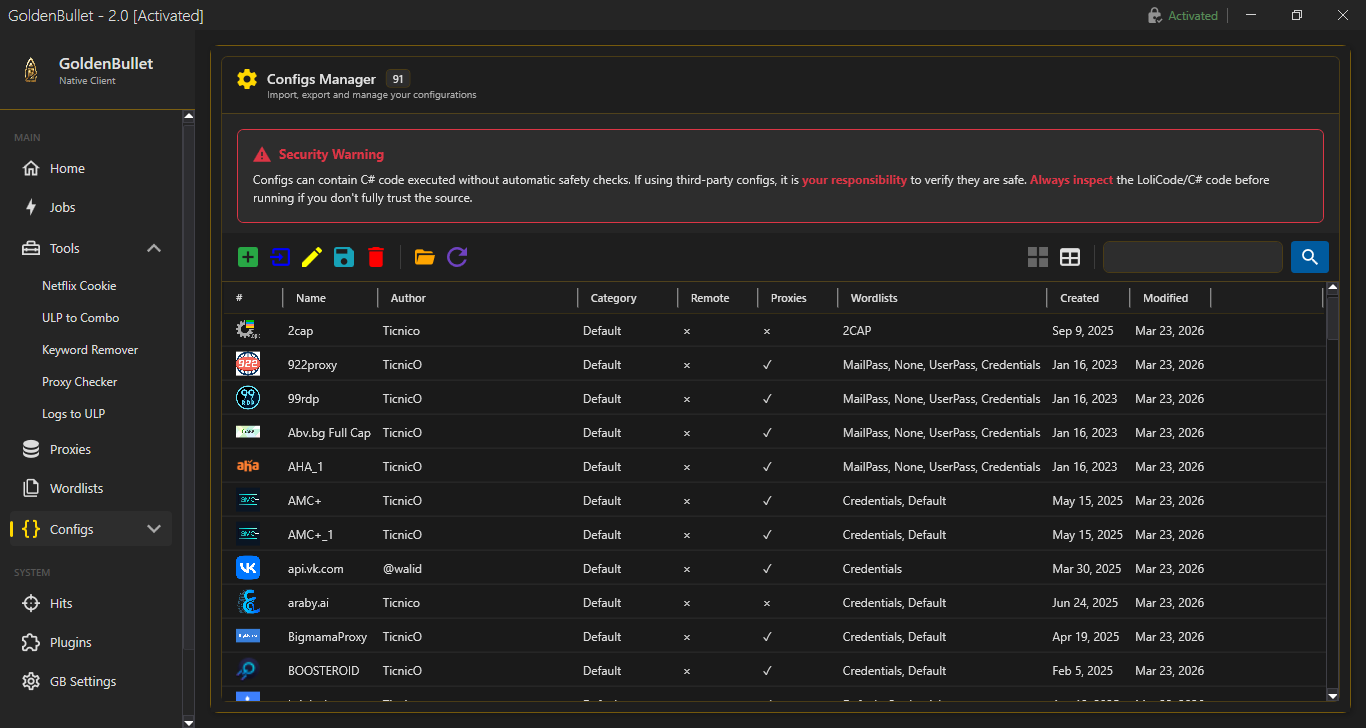Select the ULP to Combo tool
The width and height of the screenshot is (1366, 728).
(80, 318)
